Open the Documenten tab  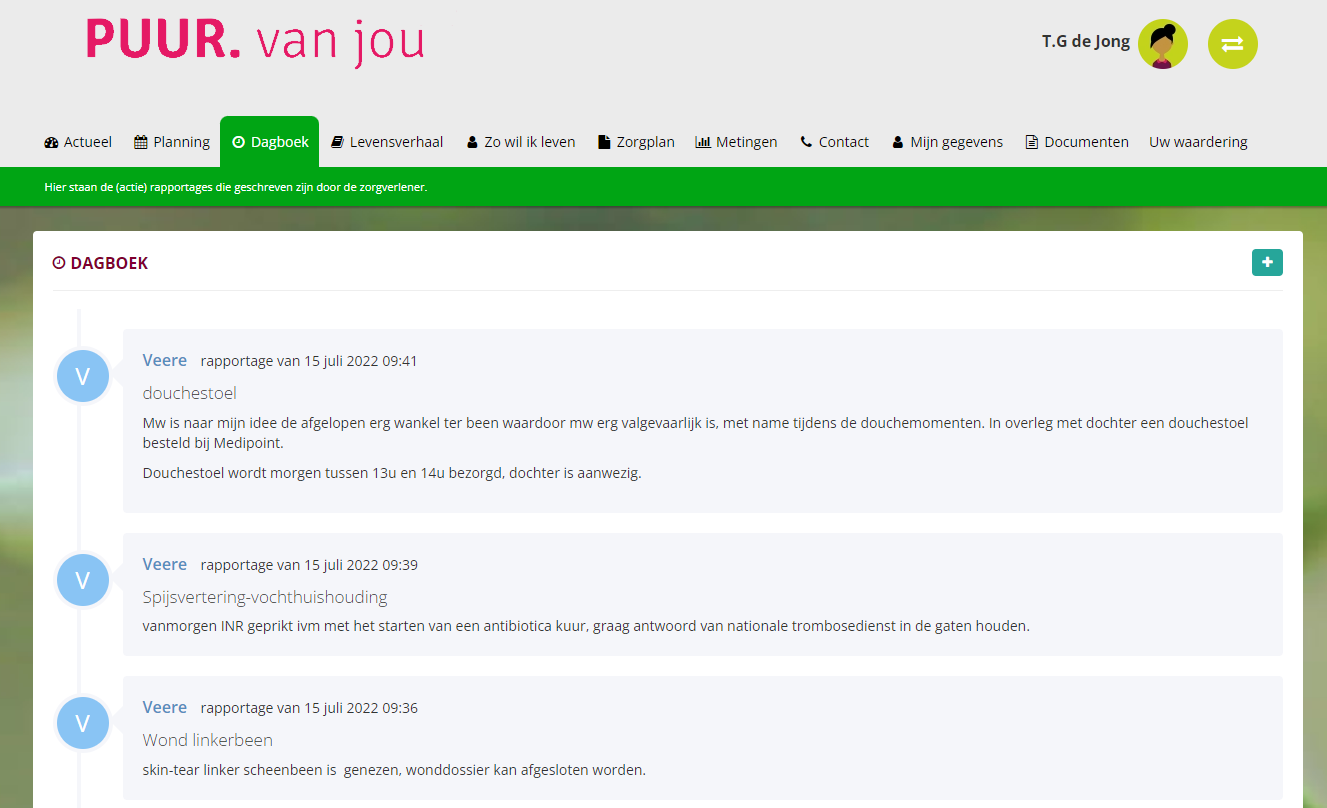1077,142
